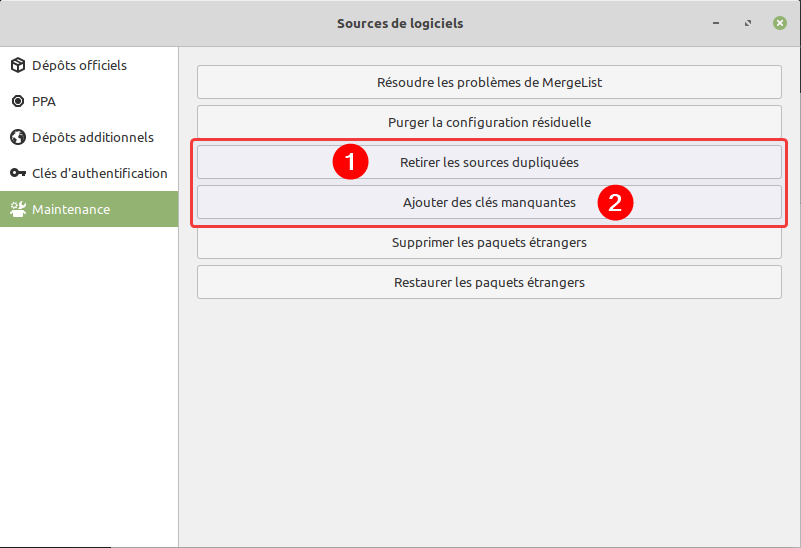This screenshot has width=801, height=548.
Task: Click the package box icon beside Dépôts officiels
Action: coord(17,66)
